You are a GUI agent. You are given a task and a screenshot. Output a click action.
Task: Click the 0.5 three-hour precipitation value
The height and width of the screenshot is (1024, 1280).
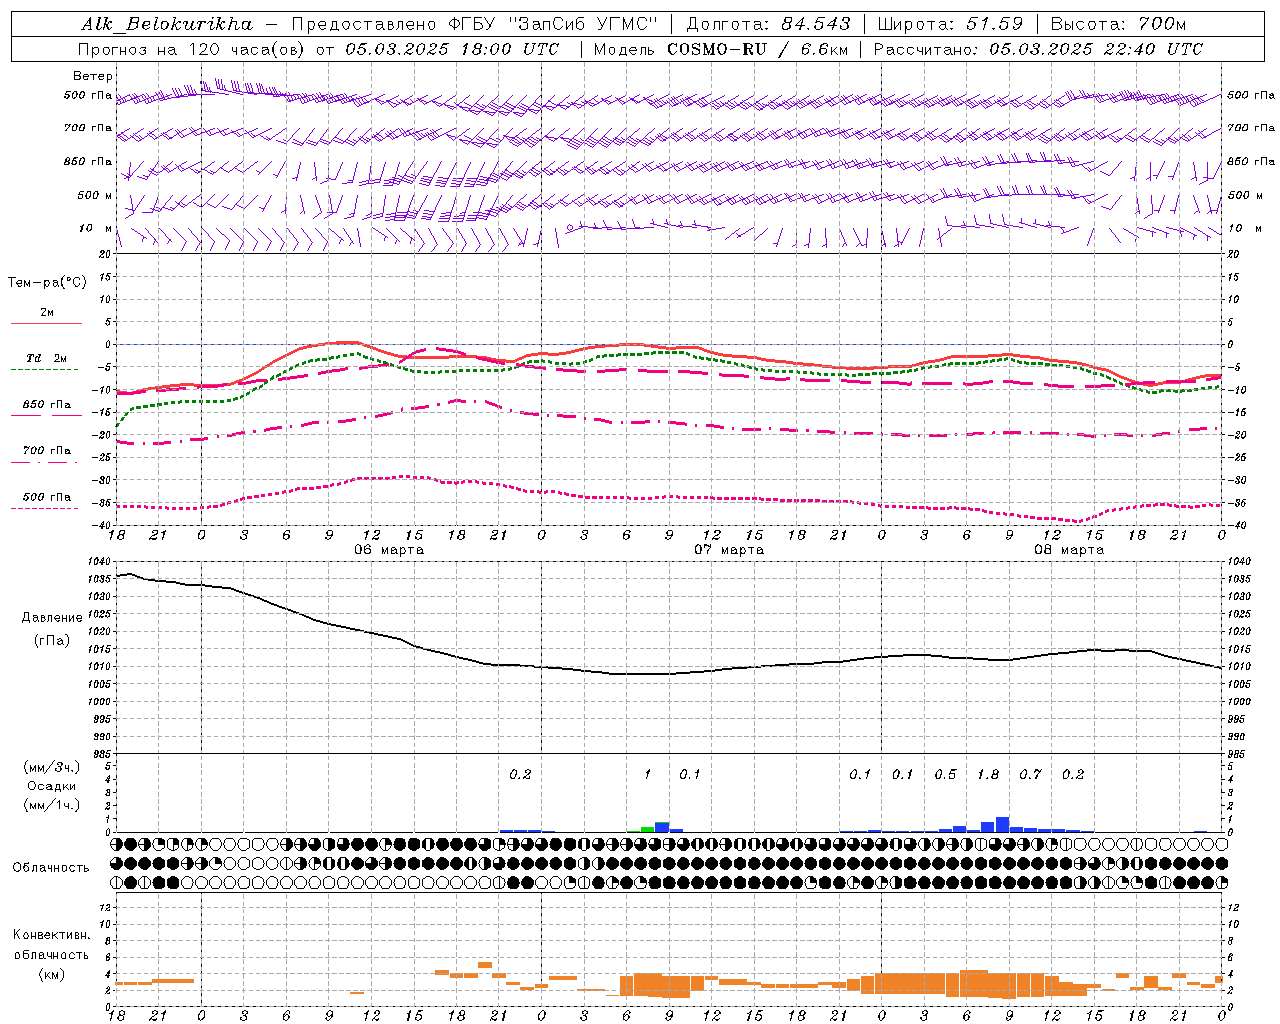pyautogui.click(x=945, y=775)
